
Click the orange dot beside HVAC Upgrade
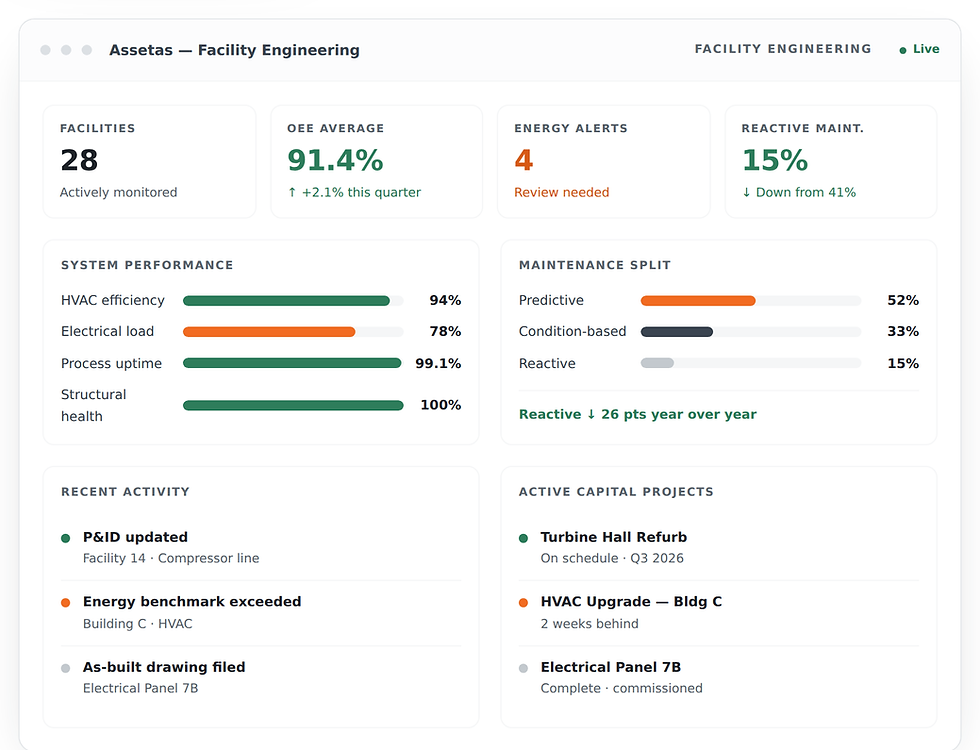tap(524, 602)
